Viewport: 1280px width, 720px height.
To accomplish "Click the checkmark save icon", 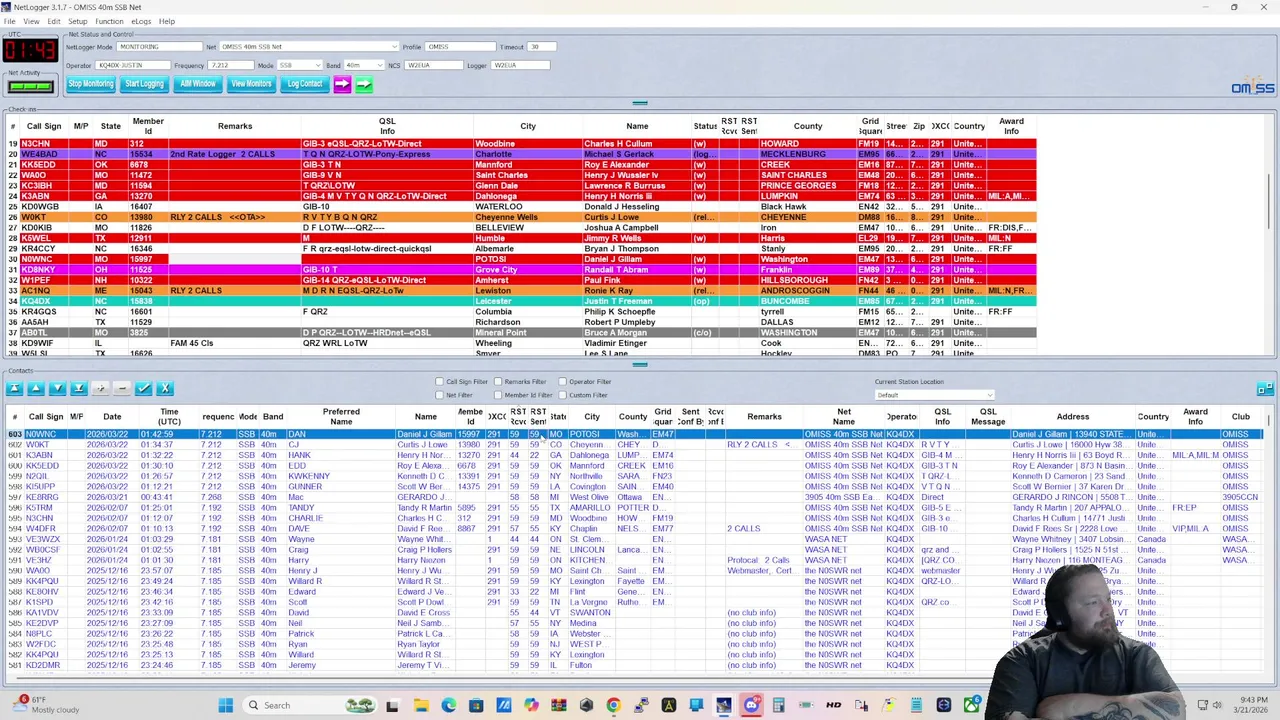I will tap(144, 388).
